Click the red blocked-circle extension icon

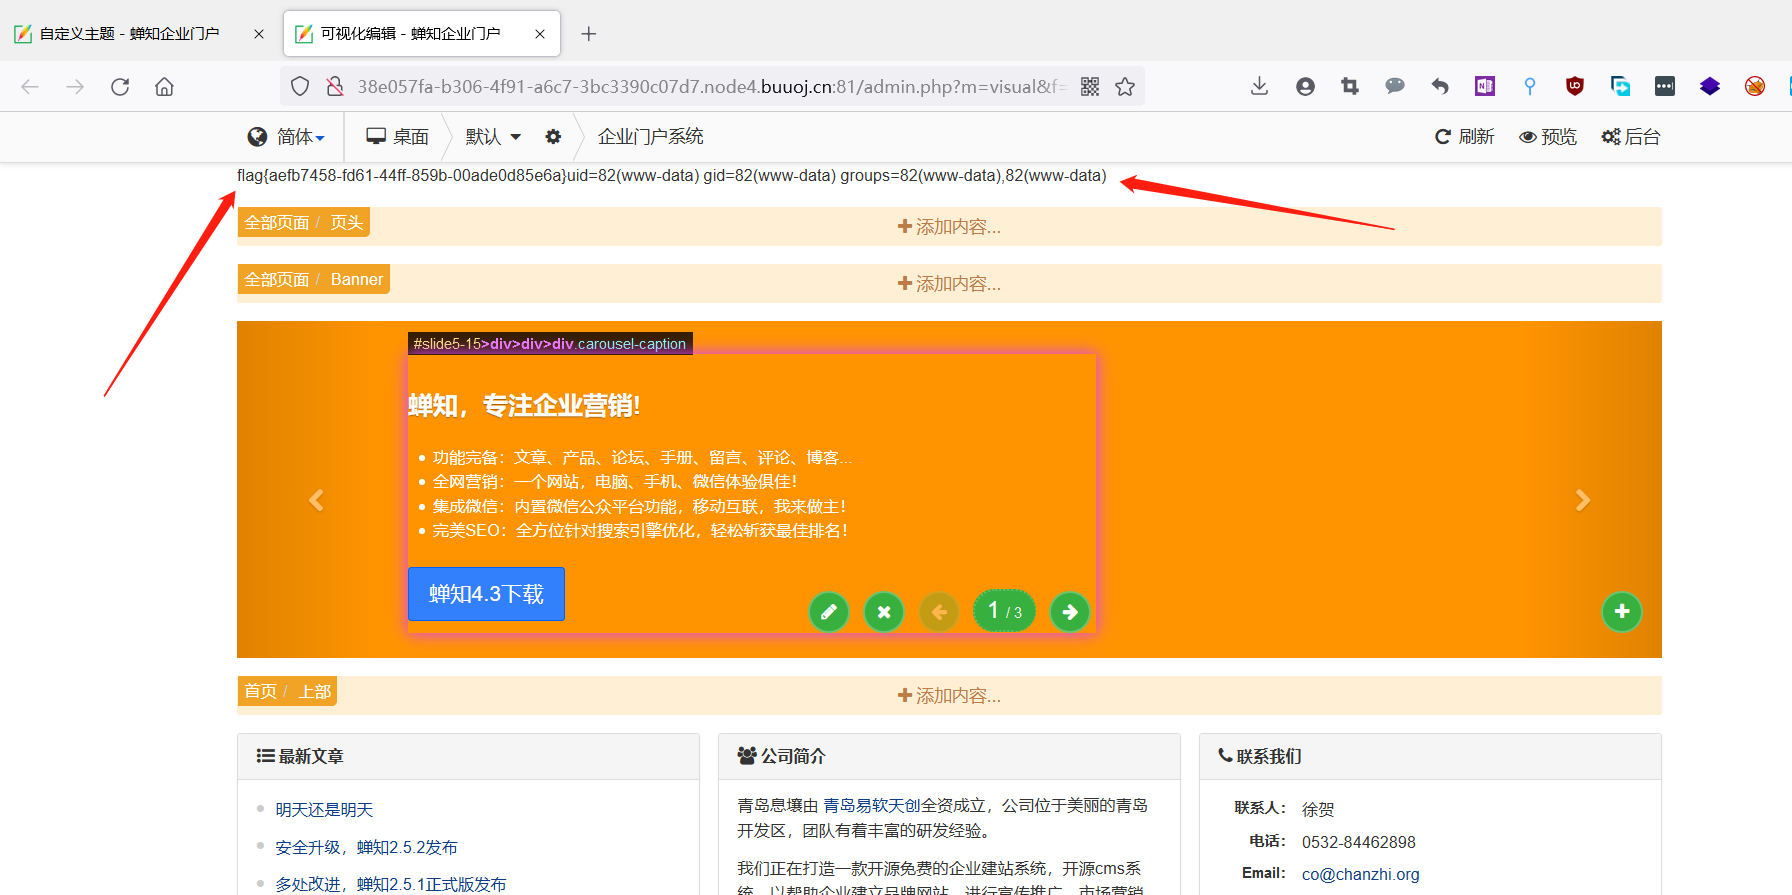[x=1755, y=87]
